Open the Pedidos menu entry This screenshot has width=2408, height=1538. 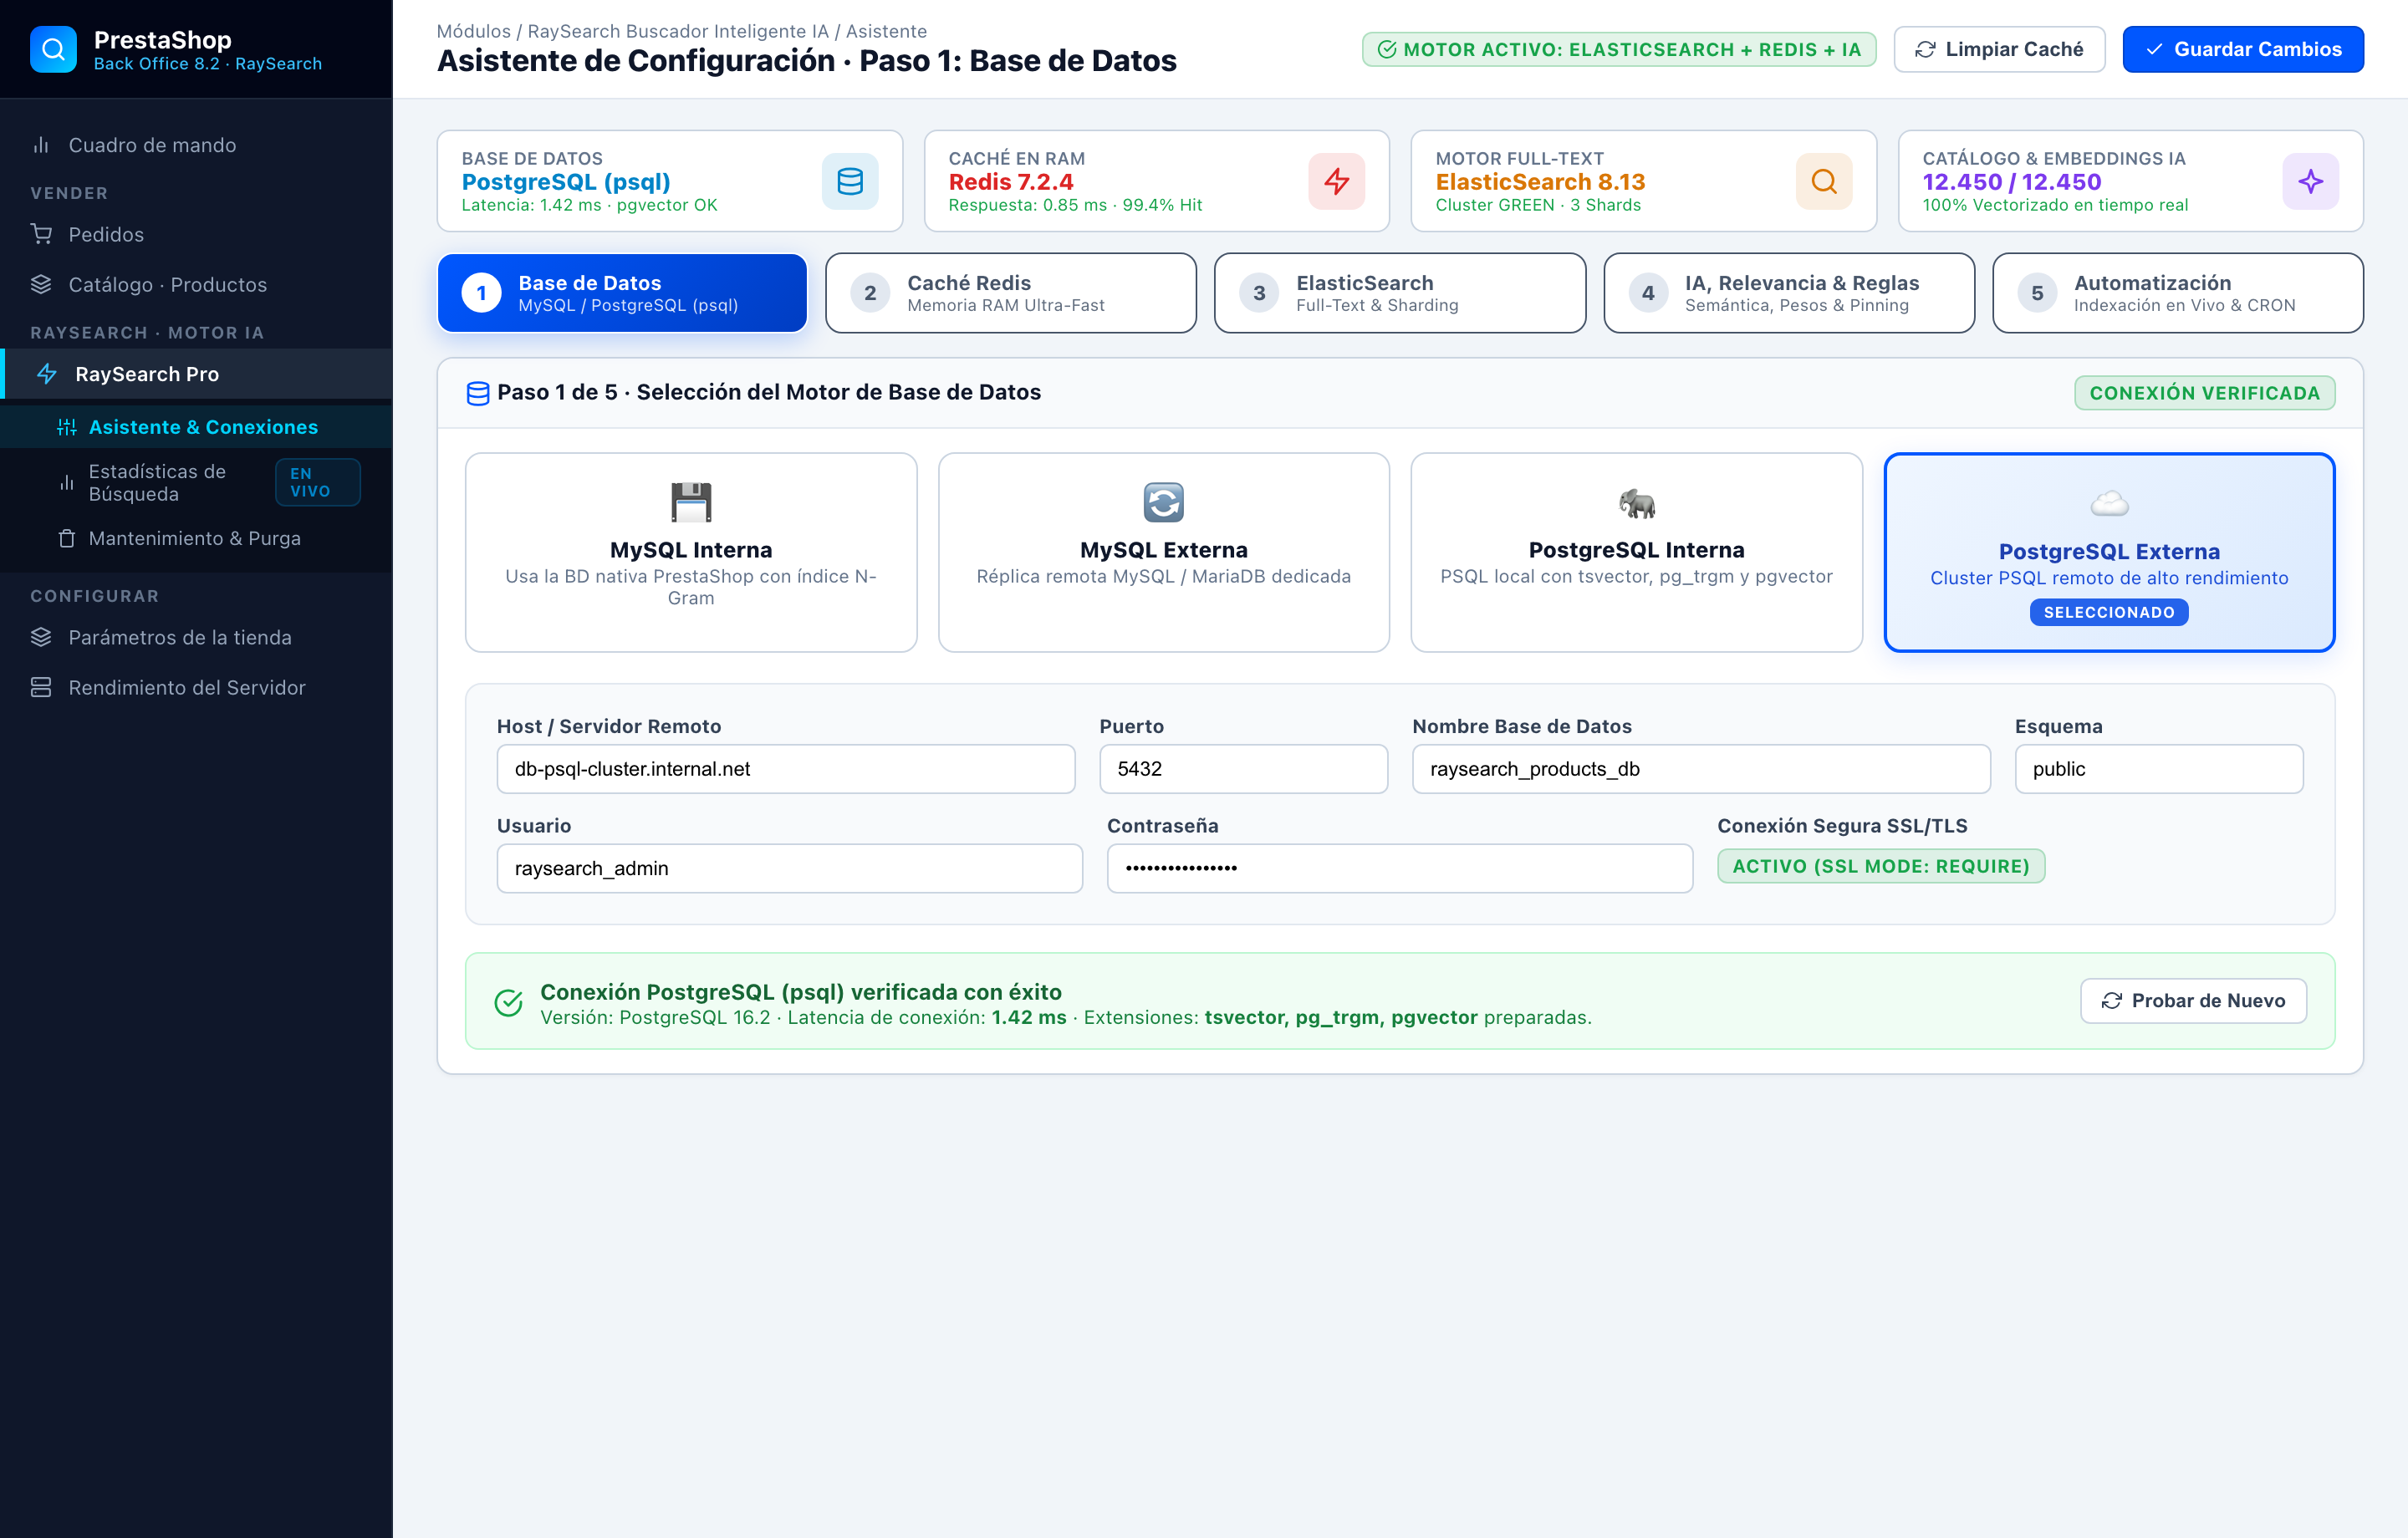pos(196,234)
